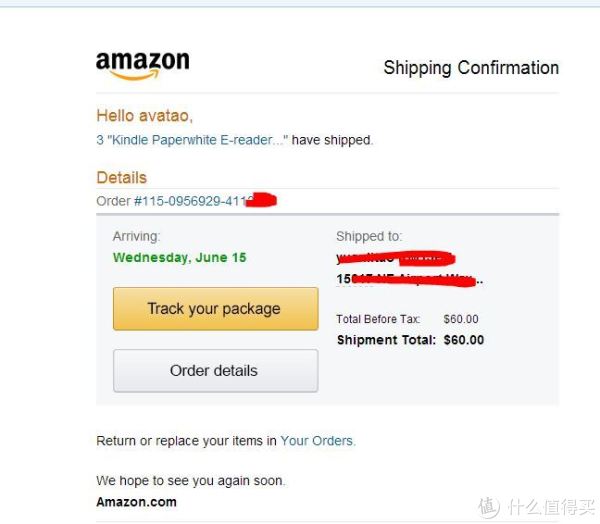Open the Order details button

pyautogui.click(x=215, y=371)
